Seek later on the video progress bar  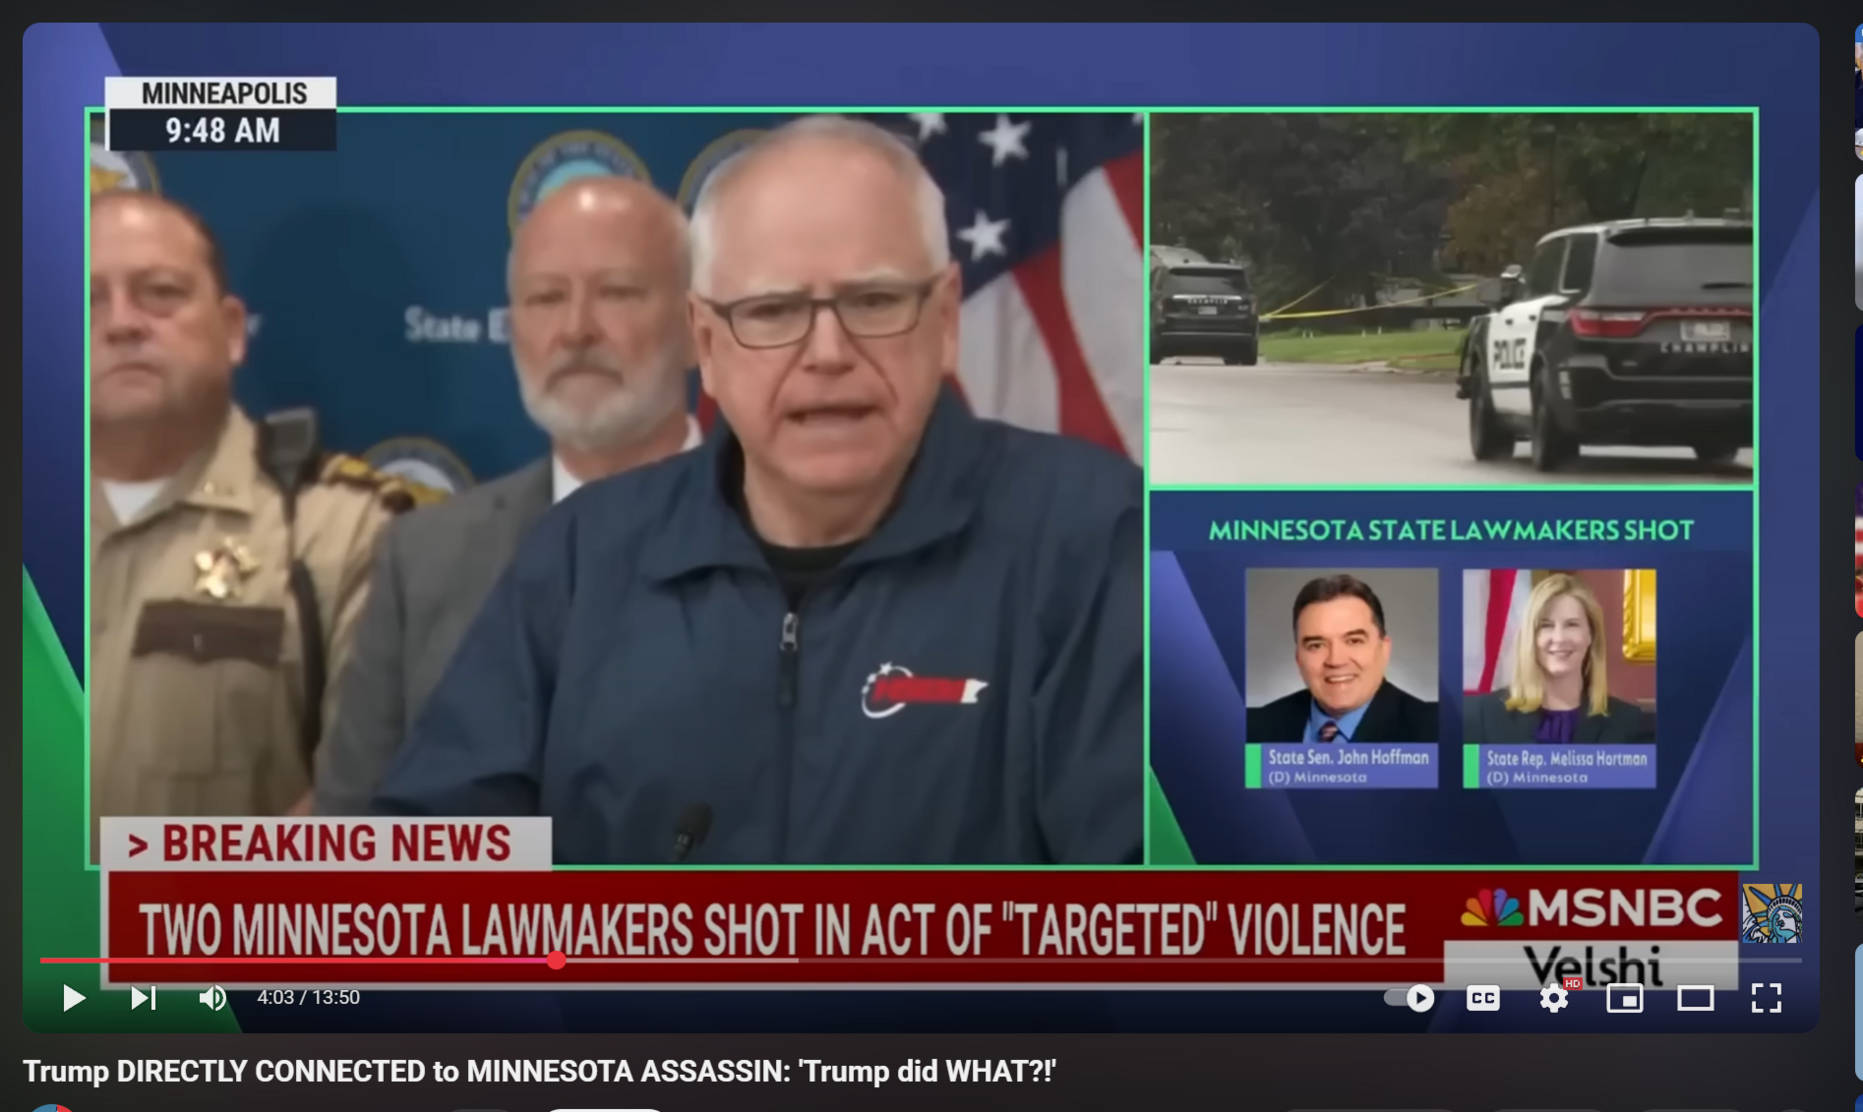tap(1180, 960)
